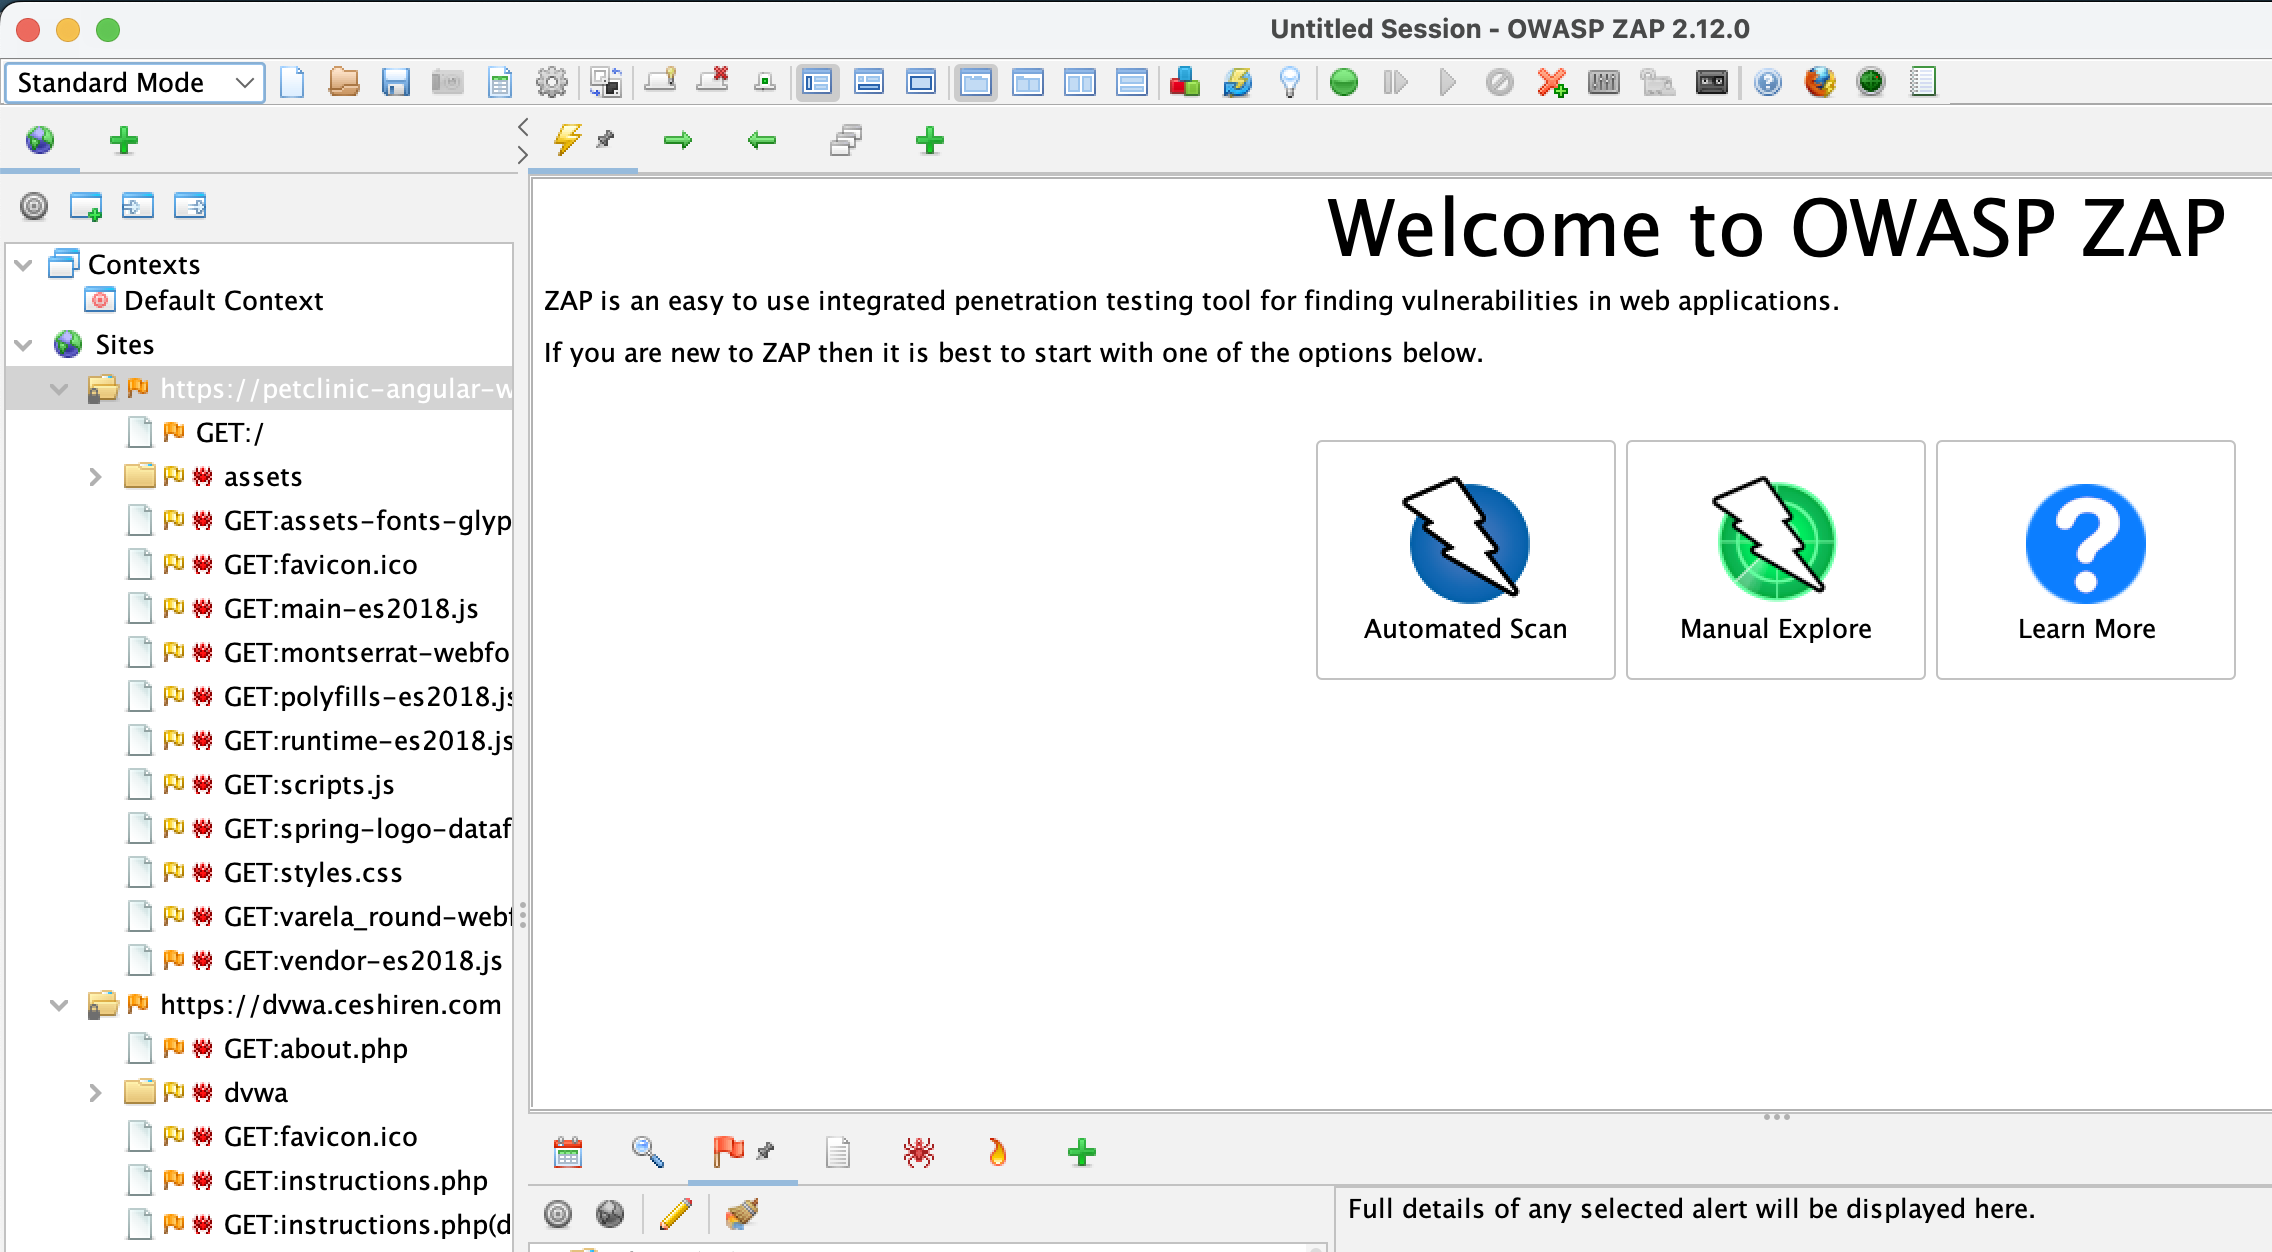Collapse the dvwa.ceshiren.com site node
2272x1252 pixels.
60,1006
